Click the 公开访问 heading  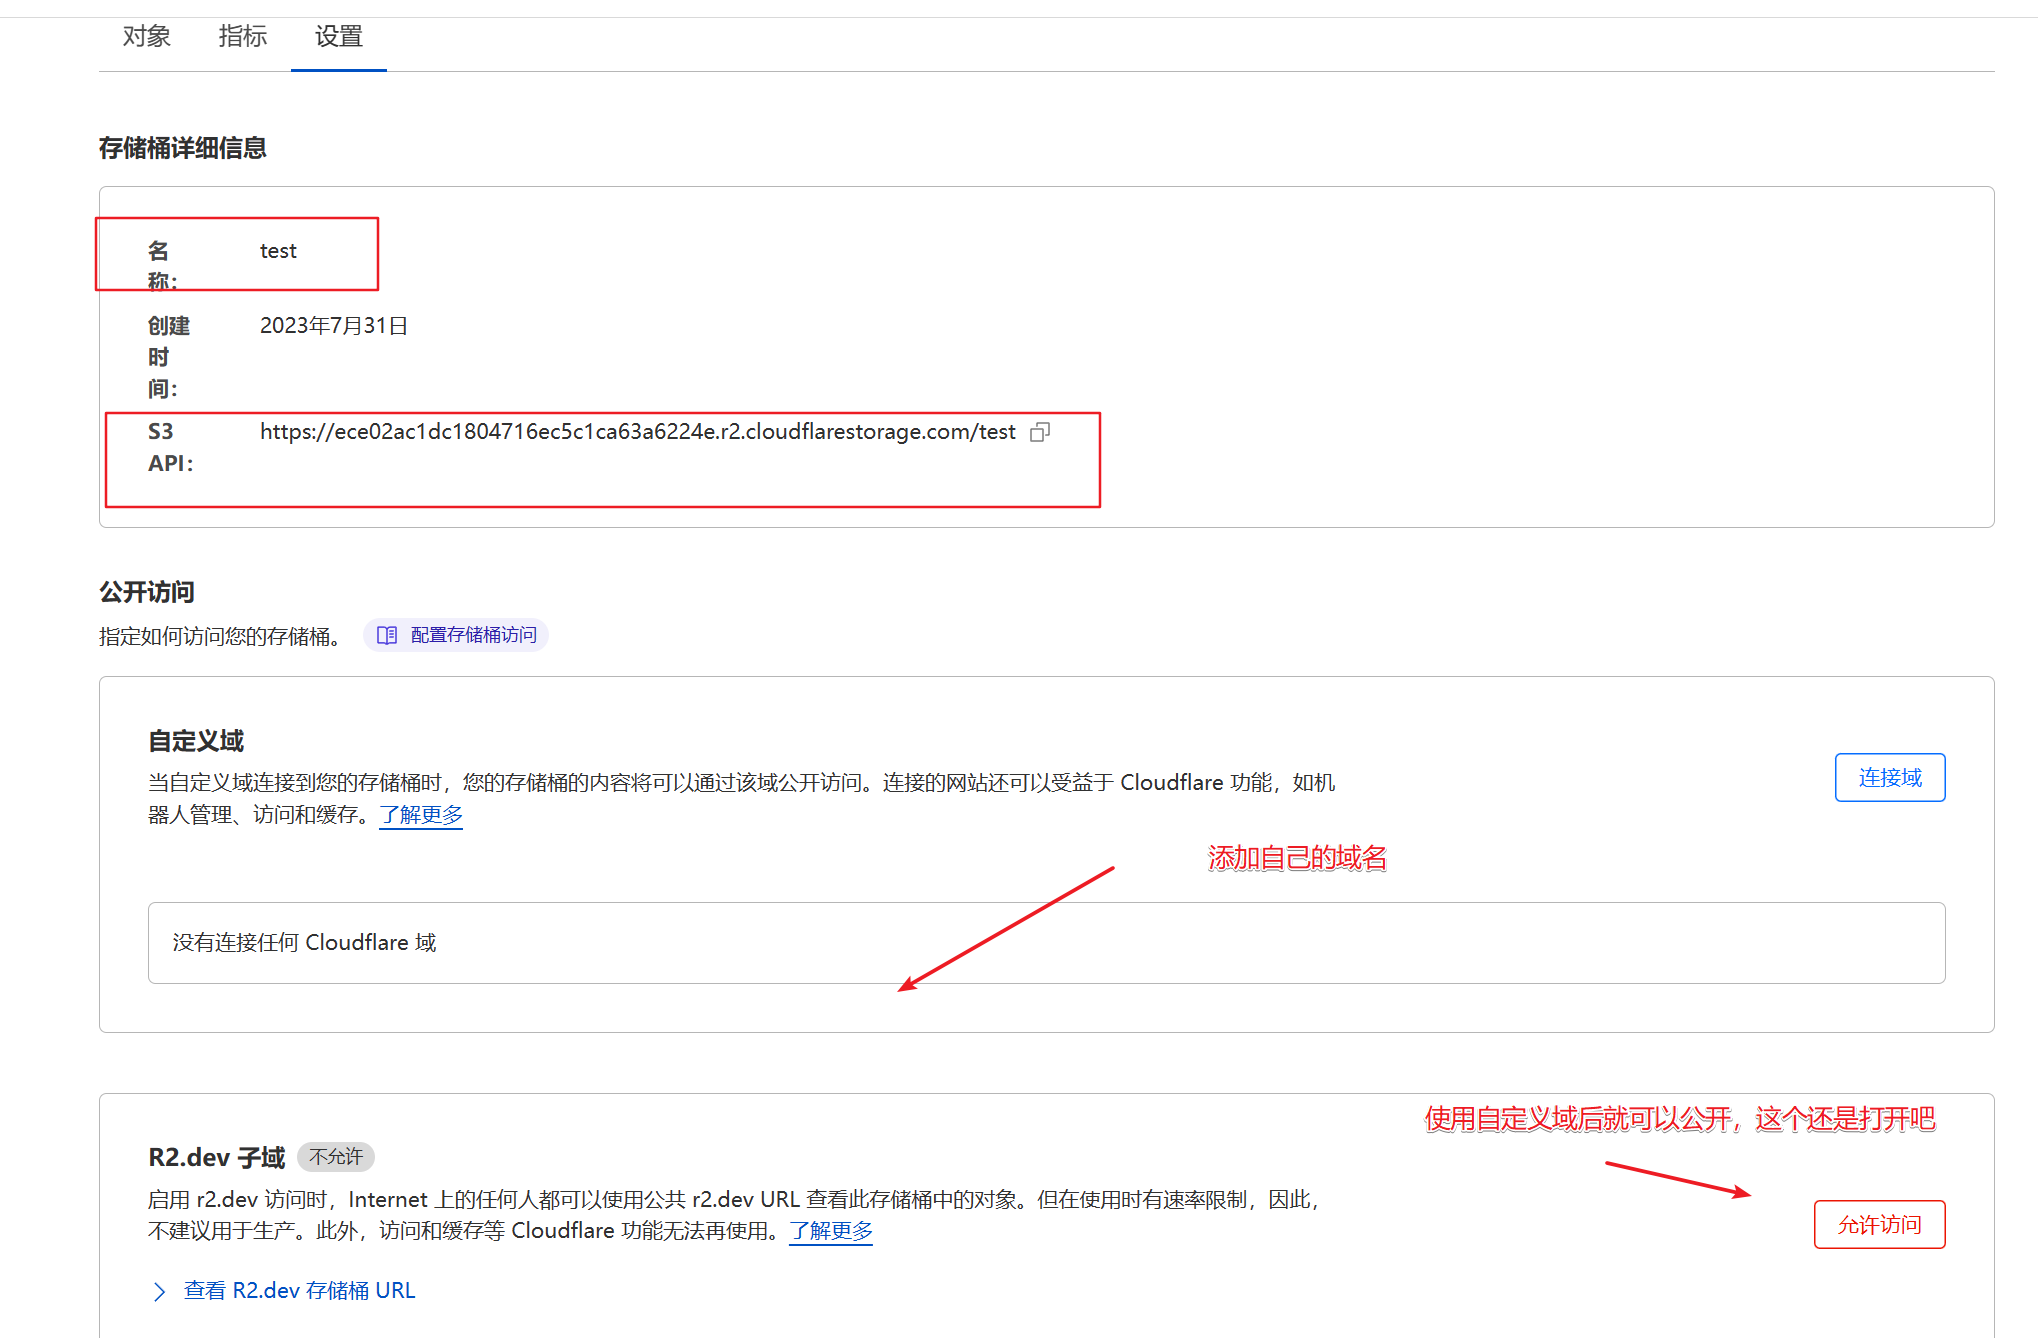pos(147,592)
